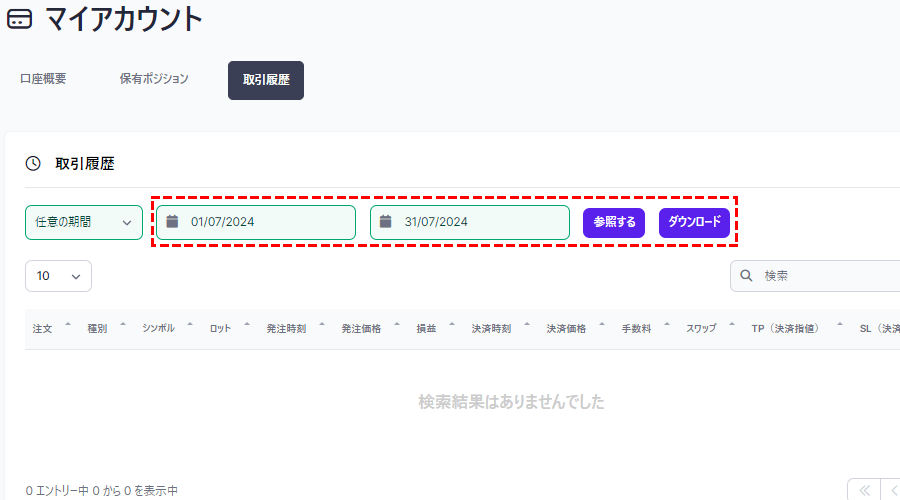This screenshot has height=500, width=900.
Task: Click the calendar icon in start date
Action: coord(172,222)
